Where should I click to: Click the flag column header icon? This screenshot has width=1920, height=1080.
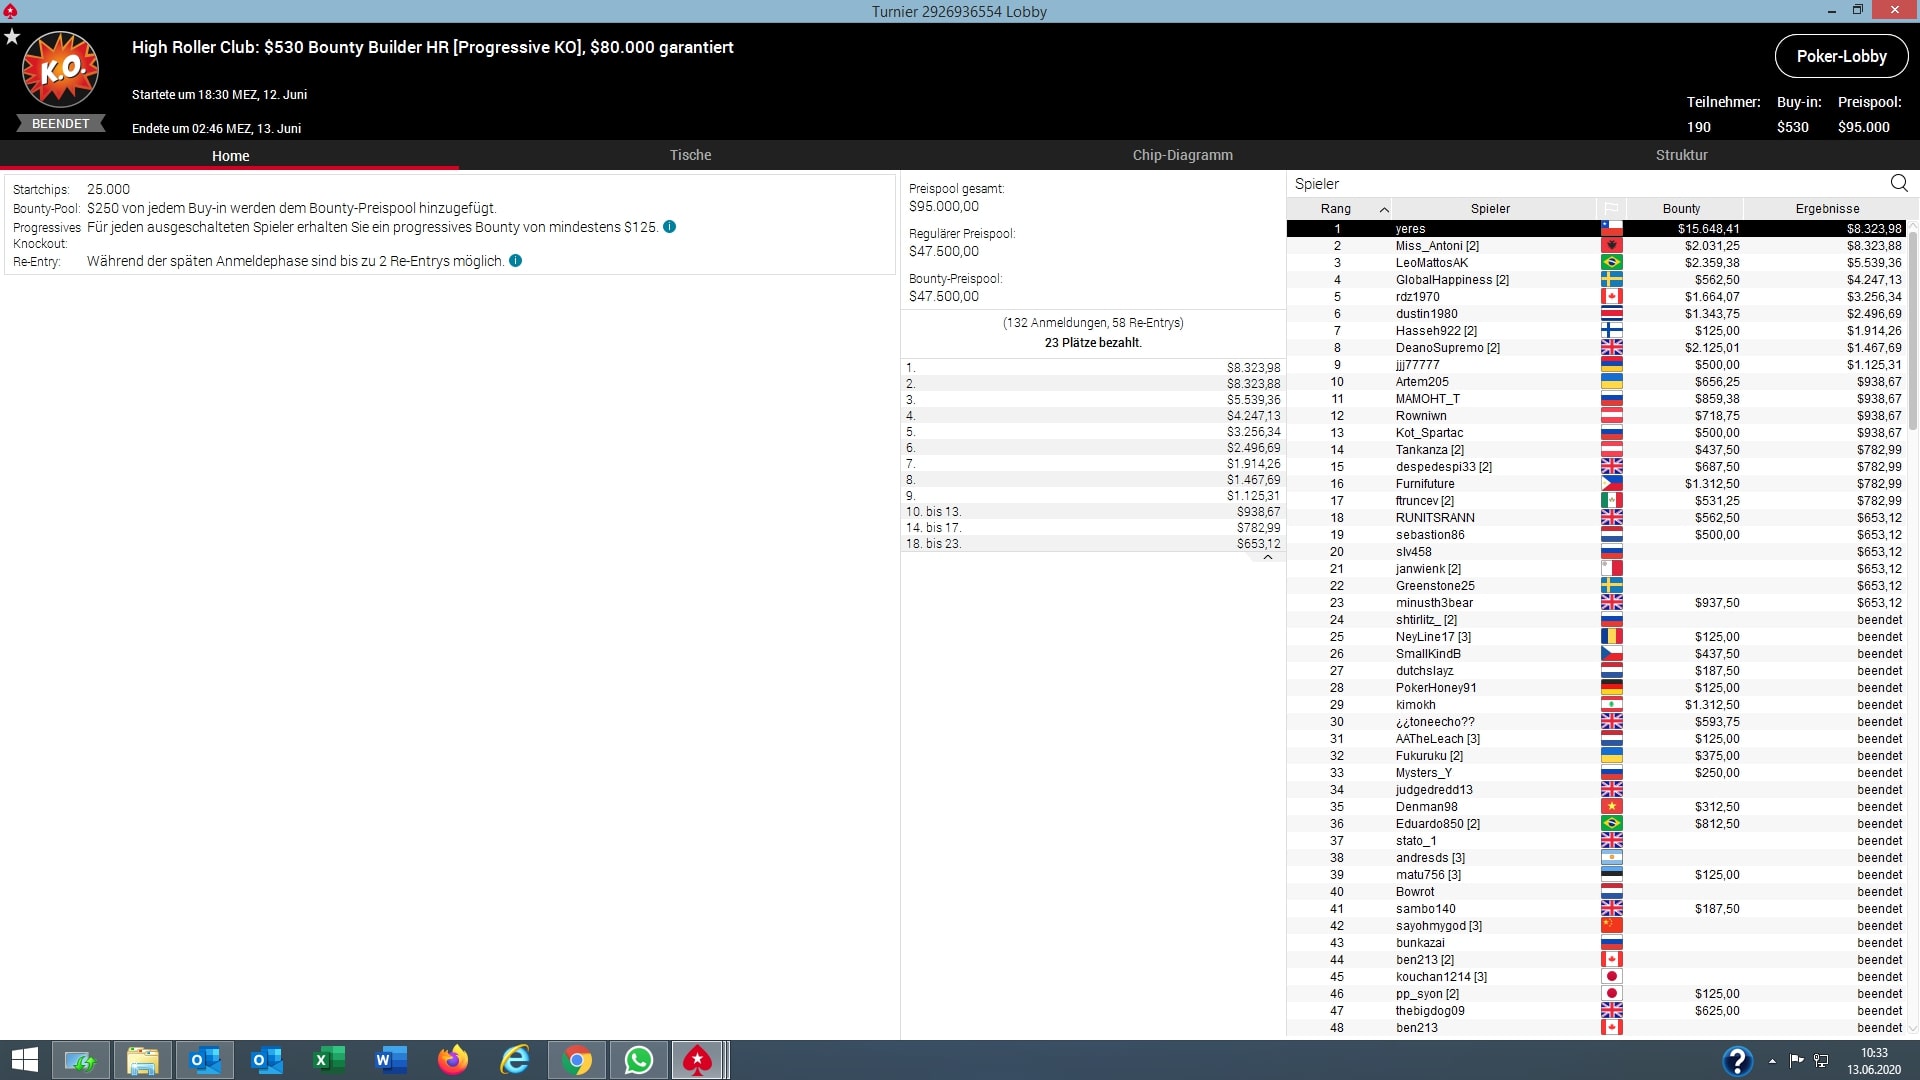[1611, 209]
